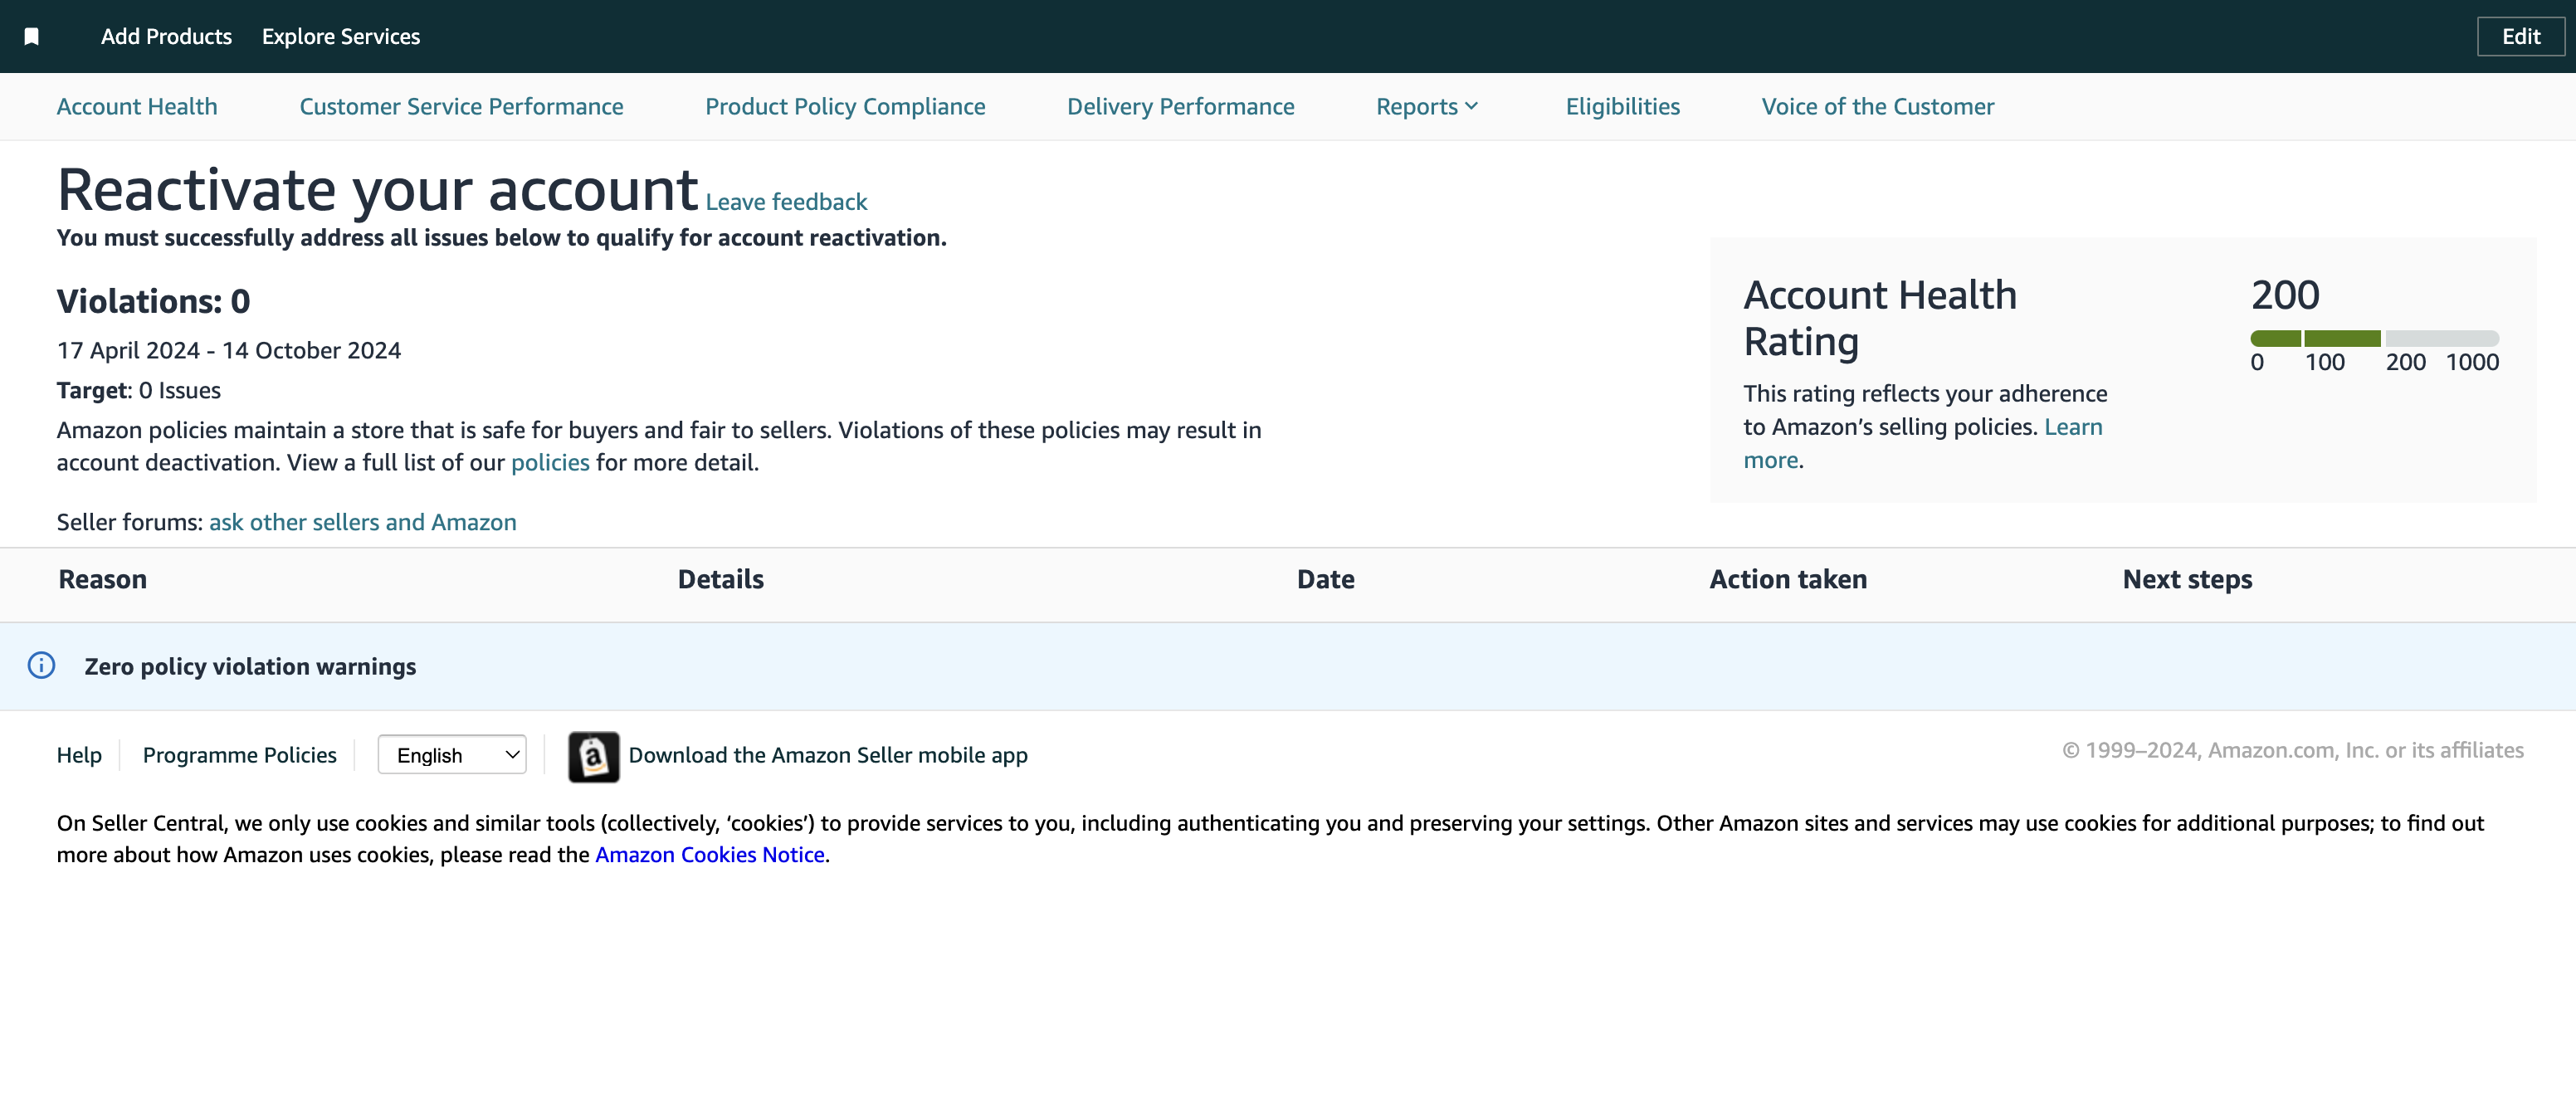Open the Eligibilities tab
The height and width of the screenshot is (1102, 2576).
pos(1622,106)
